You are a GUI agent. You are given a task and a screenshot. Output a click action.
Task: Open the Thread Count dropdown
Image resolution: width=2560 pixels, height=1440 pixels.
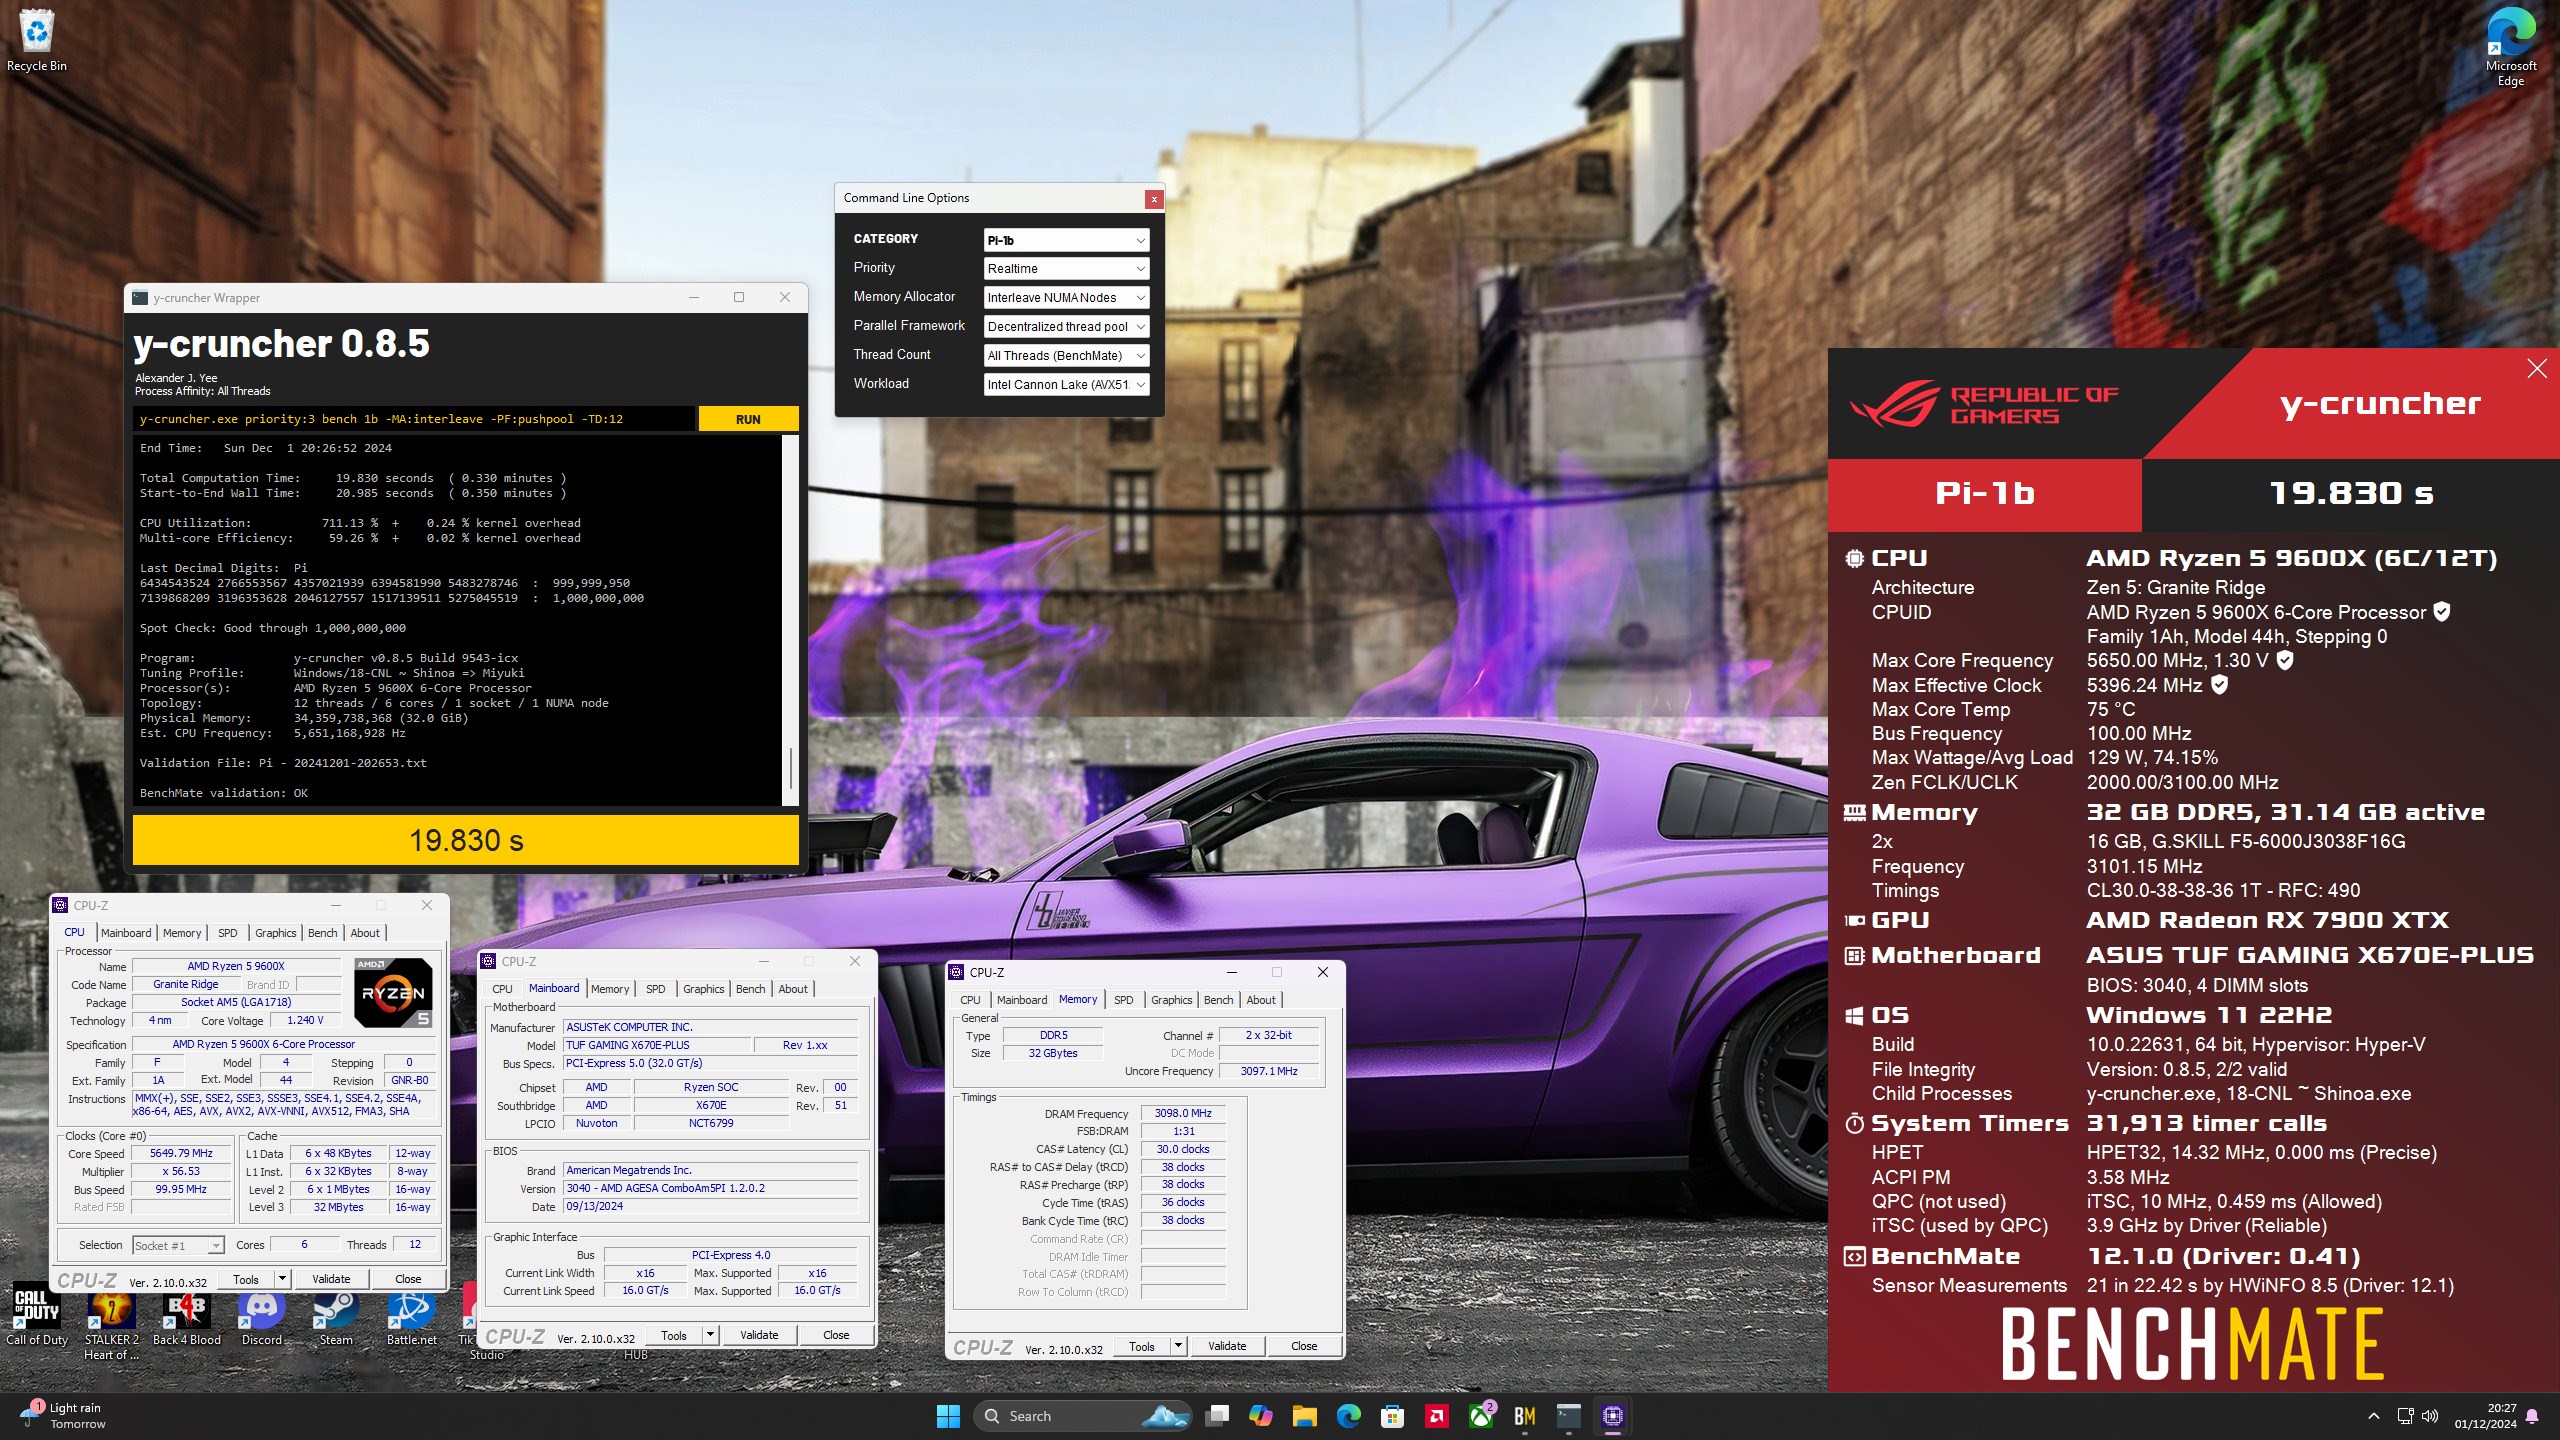click(1066, 356)
